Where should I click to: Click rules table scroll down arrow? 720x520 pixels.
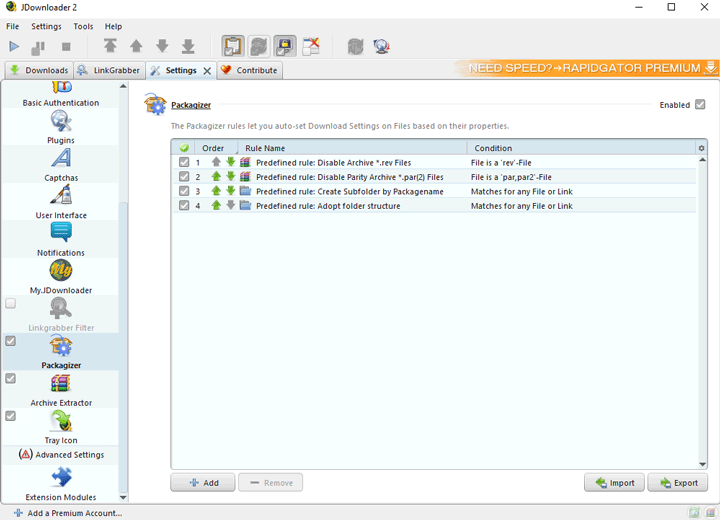(x=702, y=464)
